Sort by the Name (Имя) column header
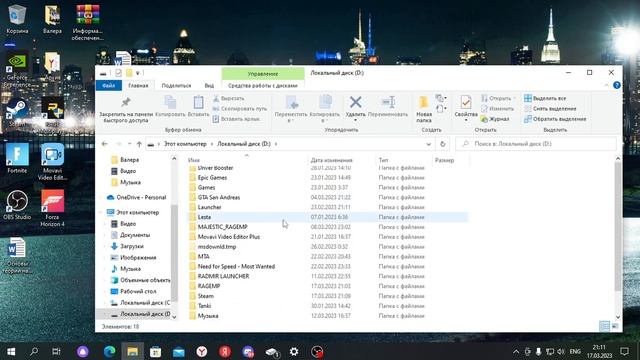The image size is (640, 360). point(194,160)
